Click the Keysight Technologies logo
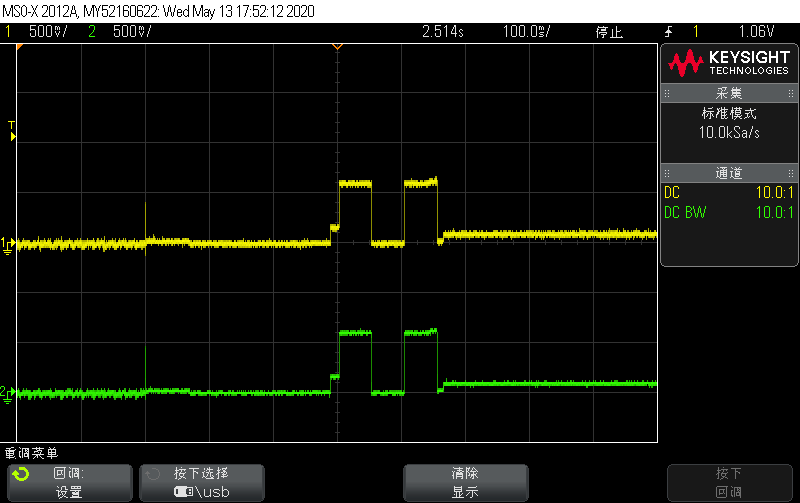The height and width of the screenshot is (503, 800). click(x=729, y=63)
